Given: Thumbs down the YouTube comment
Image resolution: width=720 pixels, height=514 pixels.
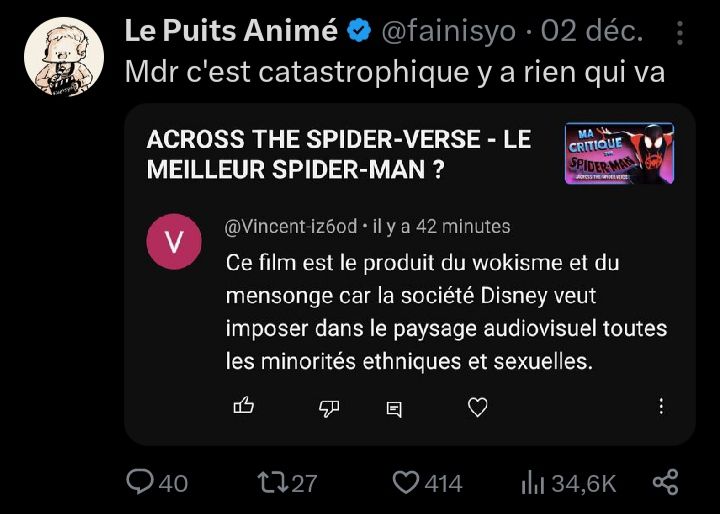Looking at the screenshot, I should point(330,407).
